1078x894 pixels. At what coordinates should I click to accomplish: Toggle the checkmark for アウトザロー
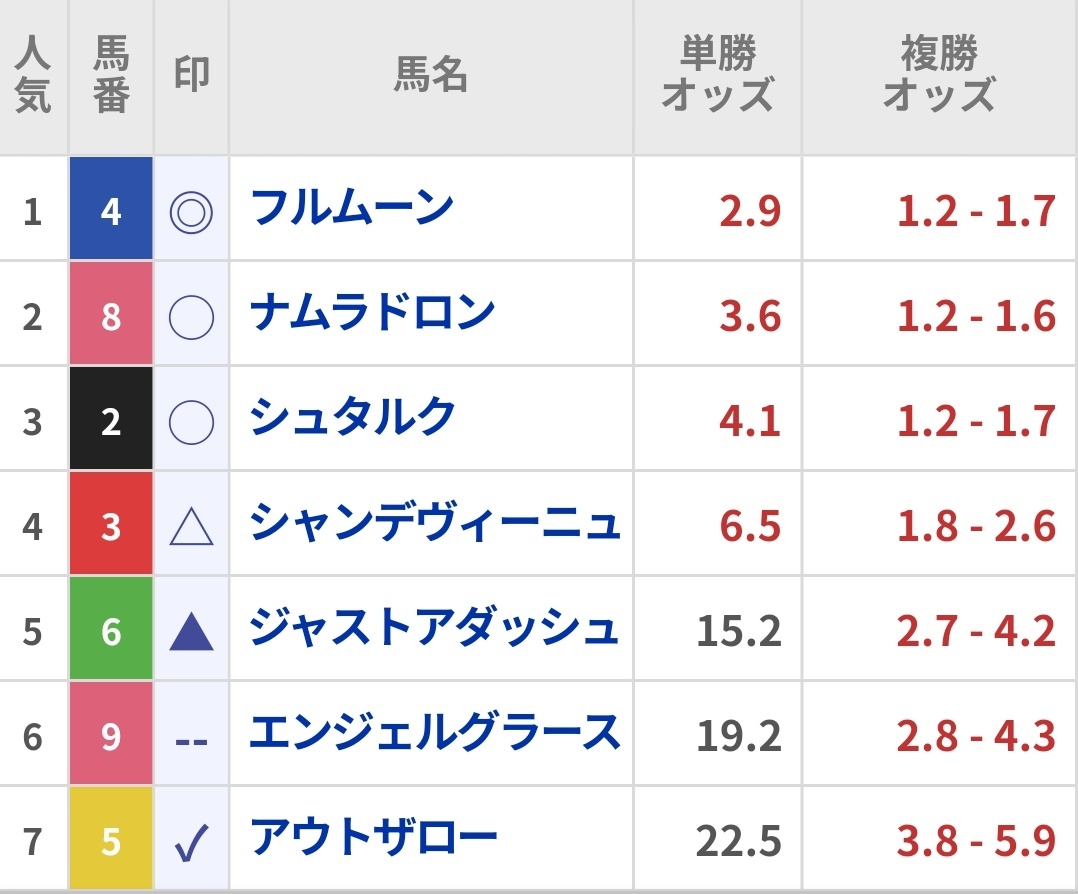(x=191, y=843)
